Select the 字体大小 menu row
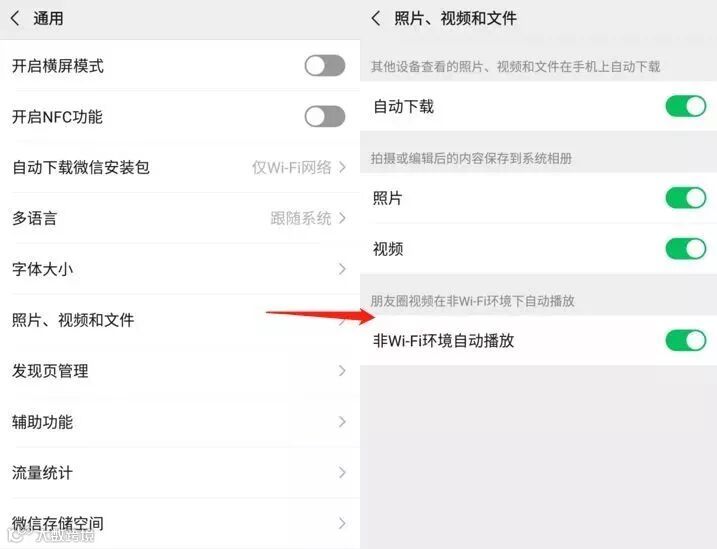 coord(180,269)
